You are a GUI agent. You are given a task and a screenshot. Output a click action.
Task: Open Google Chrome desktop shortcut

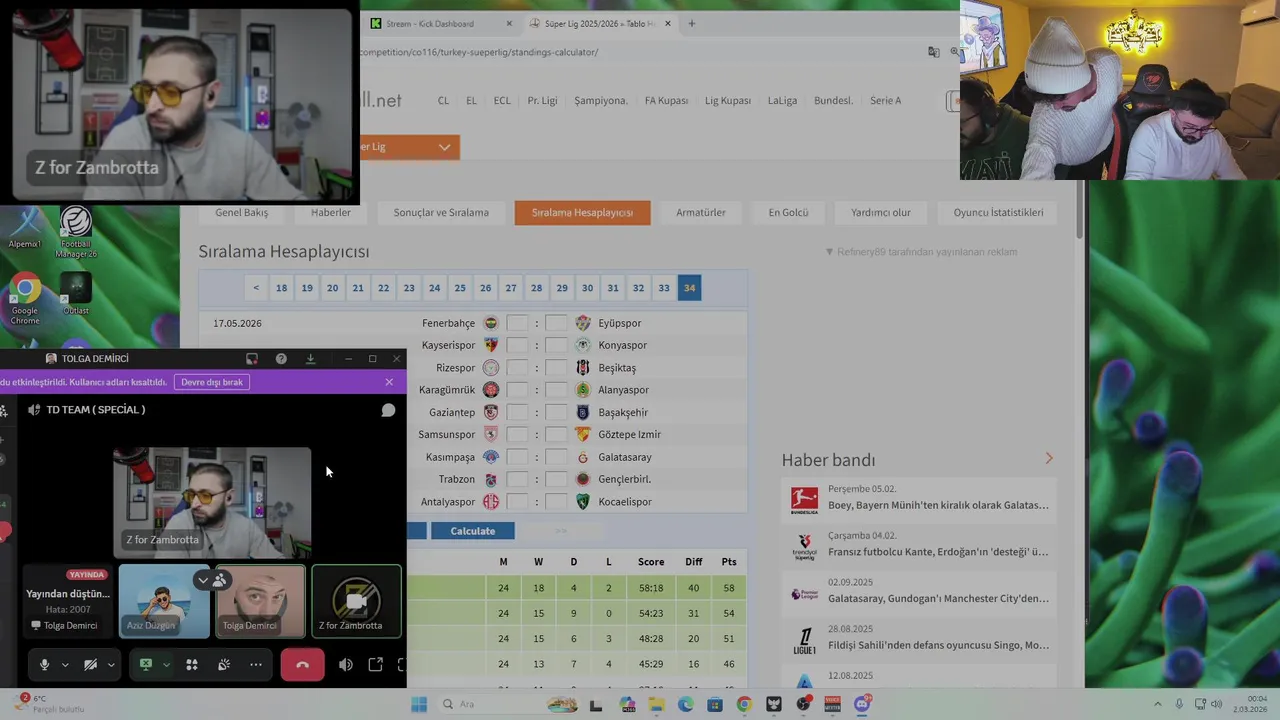click(25, 299)
